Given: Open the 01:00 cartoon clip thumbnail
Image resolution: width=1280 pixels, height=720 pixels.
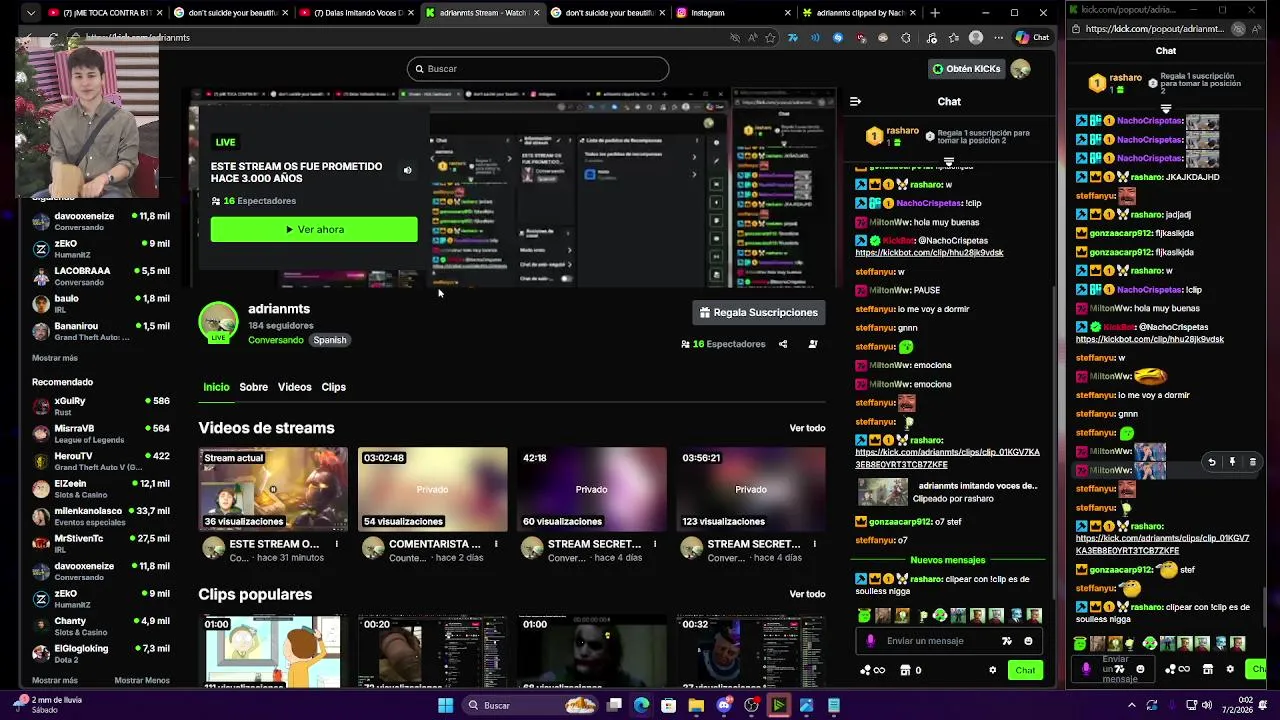Looking at the screenshot, I should 273,651.
